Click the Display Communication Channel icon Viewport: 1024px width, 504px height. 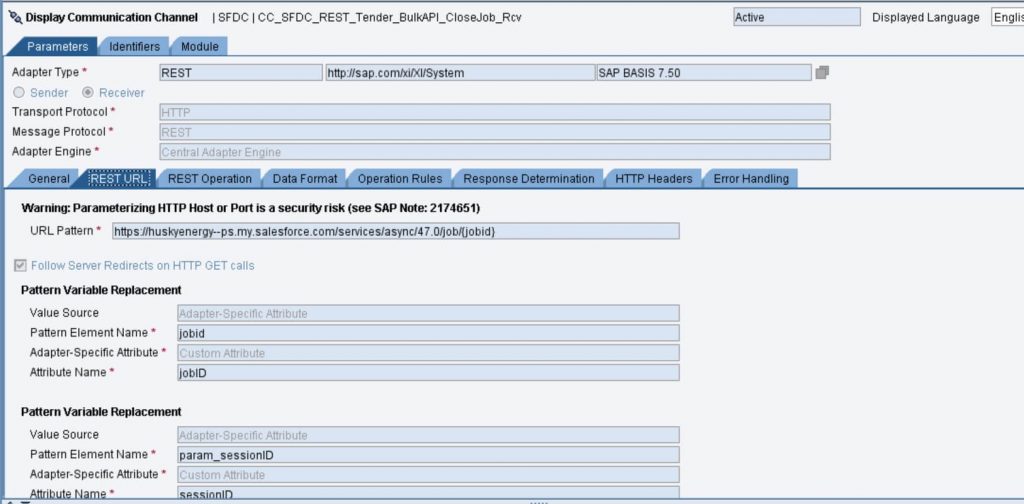[x=15, y=18]
